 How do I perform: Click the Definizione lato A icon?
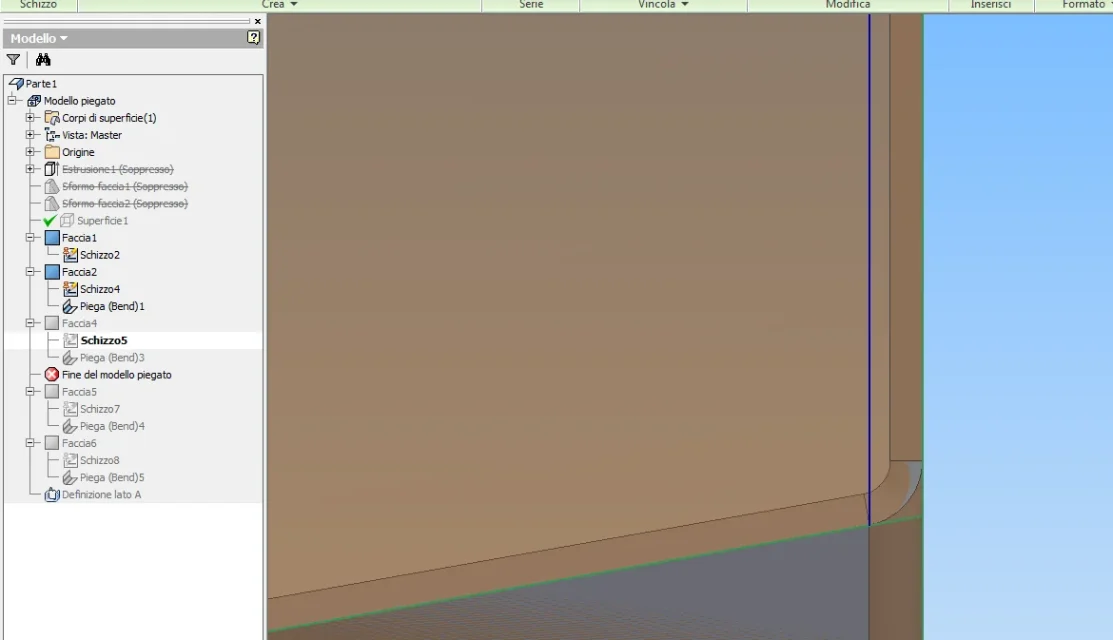[52, 495]
